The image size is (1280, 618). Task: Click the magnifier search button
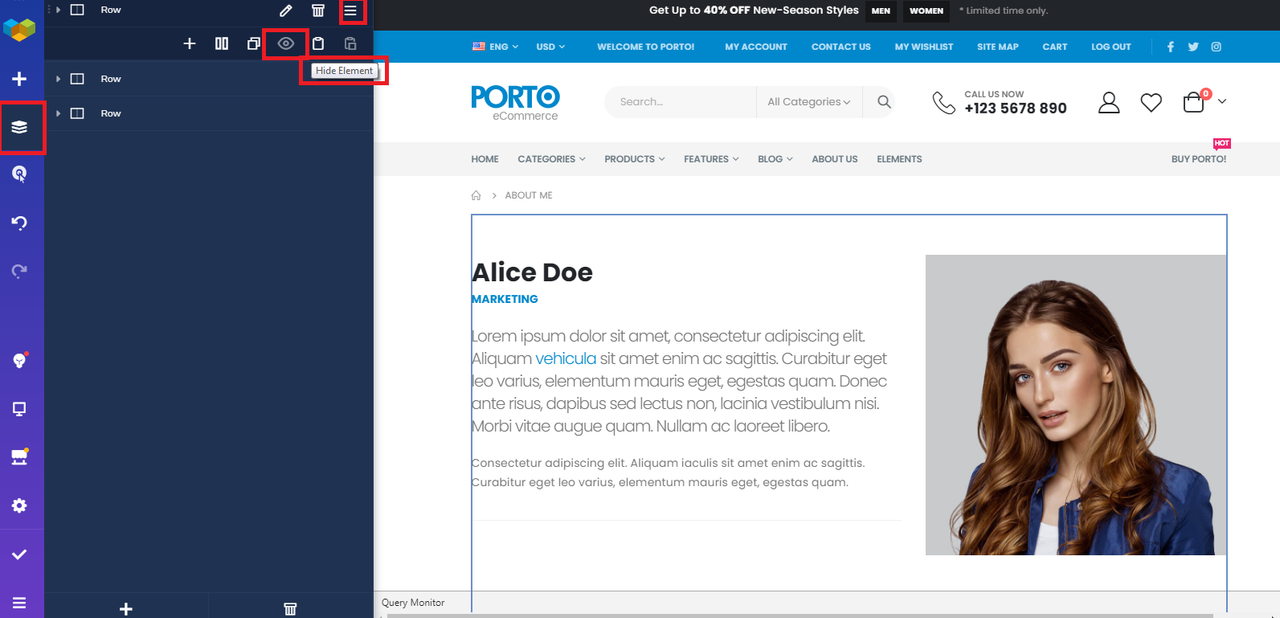[x=884, y=102]
